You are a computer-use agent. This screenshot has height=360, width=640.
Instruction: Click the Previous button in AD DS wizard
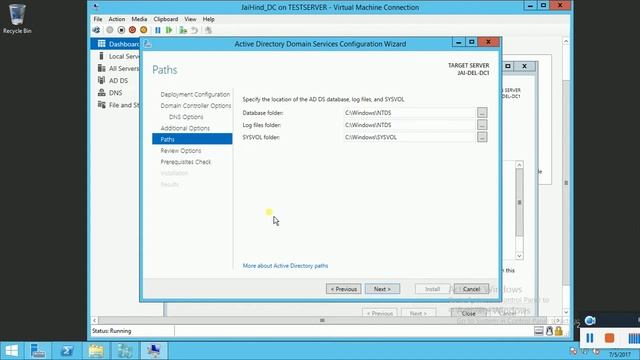click(344, 289)
